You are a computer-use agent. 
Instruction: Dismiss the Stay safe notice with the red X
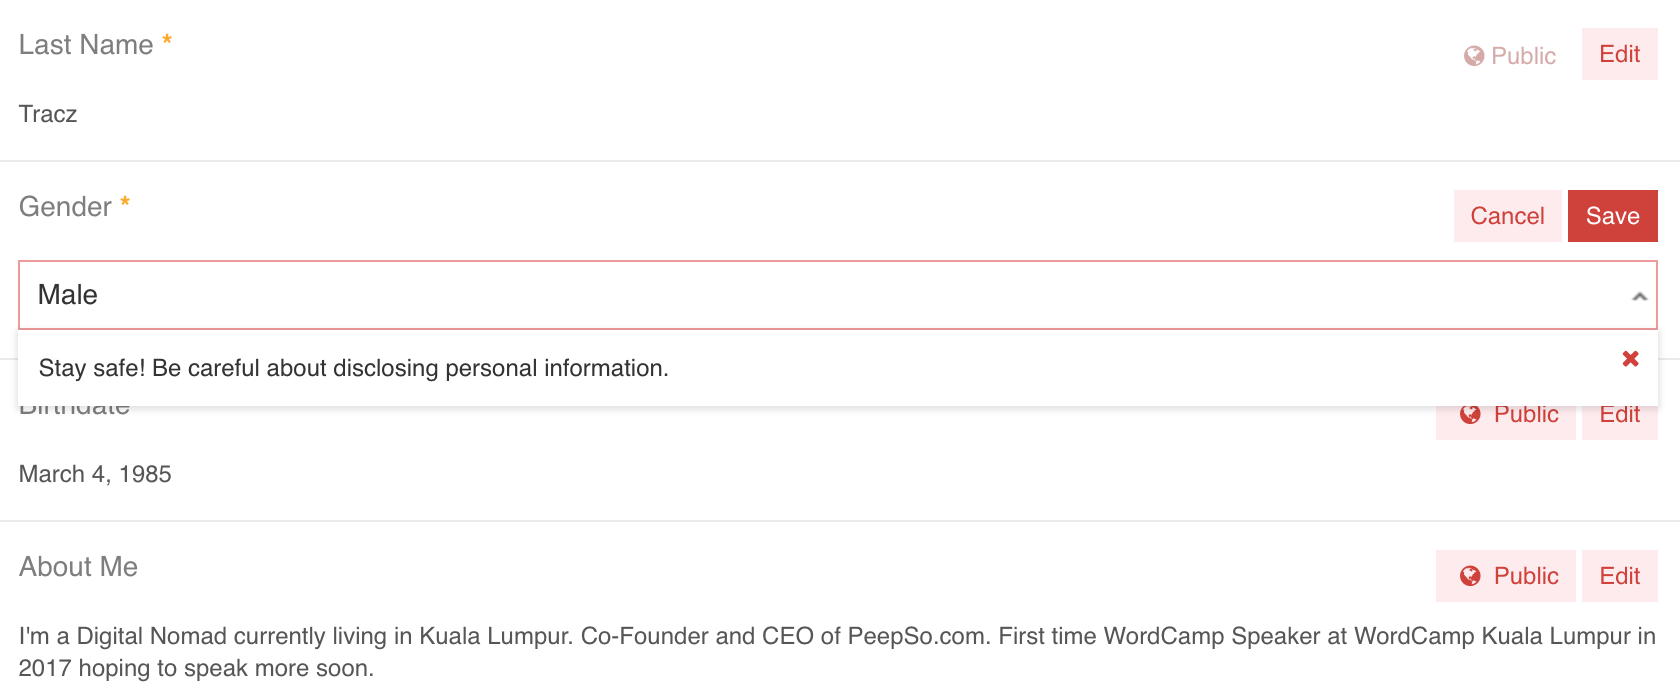1630,358
